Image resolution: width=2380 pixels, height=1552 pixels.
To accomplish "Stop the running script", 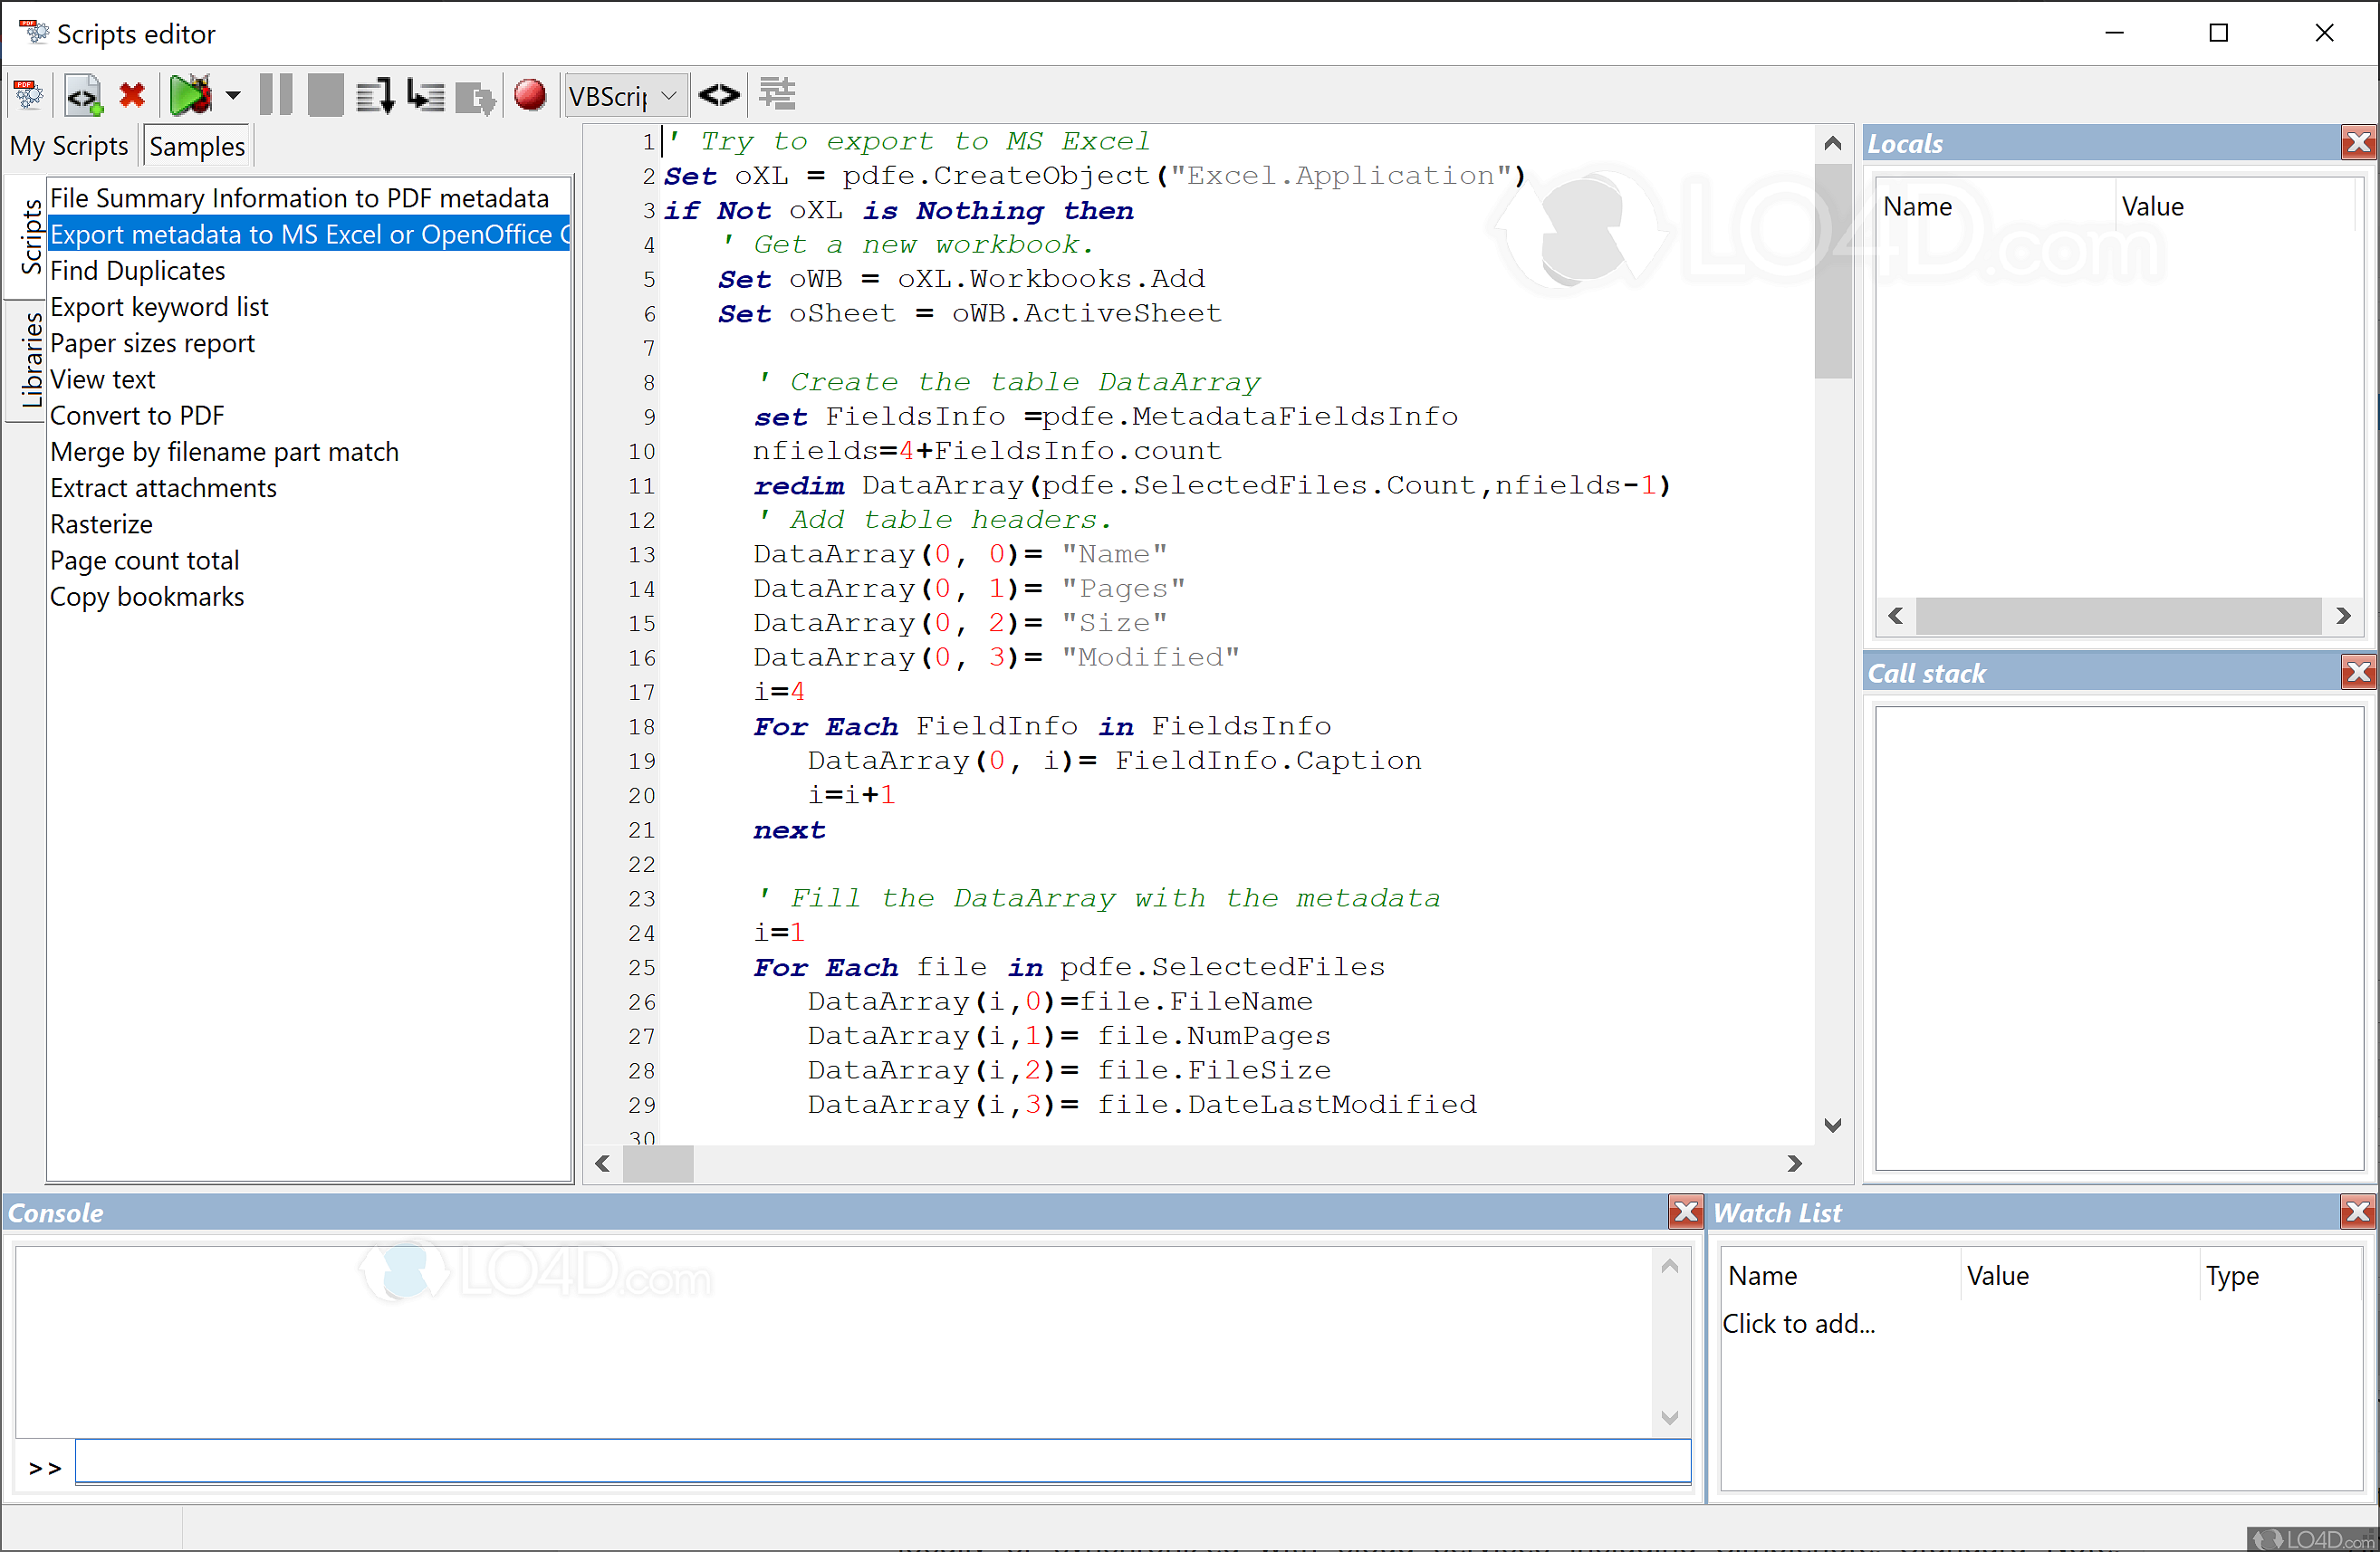I will click(325, 95).
